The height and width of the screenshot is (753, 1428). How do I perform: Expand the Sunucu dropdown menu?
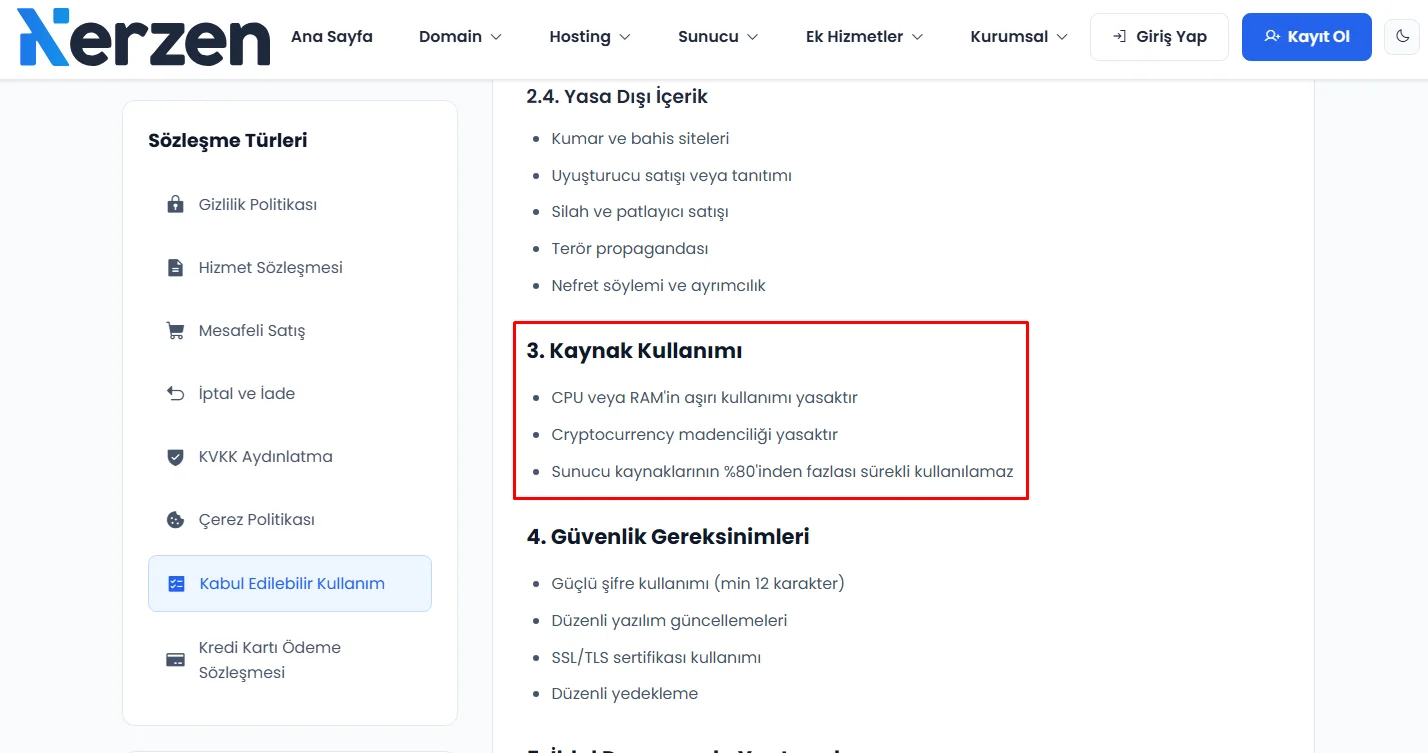click(718, 37)
